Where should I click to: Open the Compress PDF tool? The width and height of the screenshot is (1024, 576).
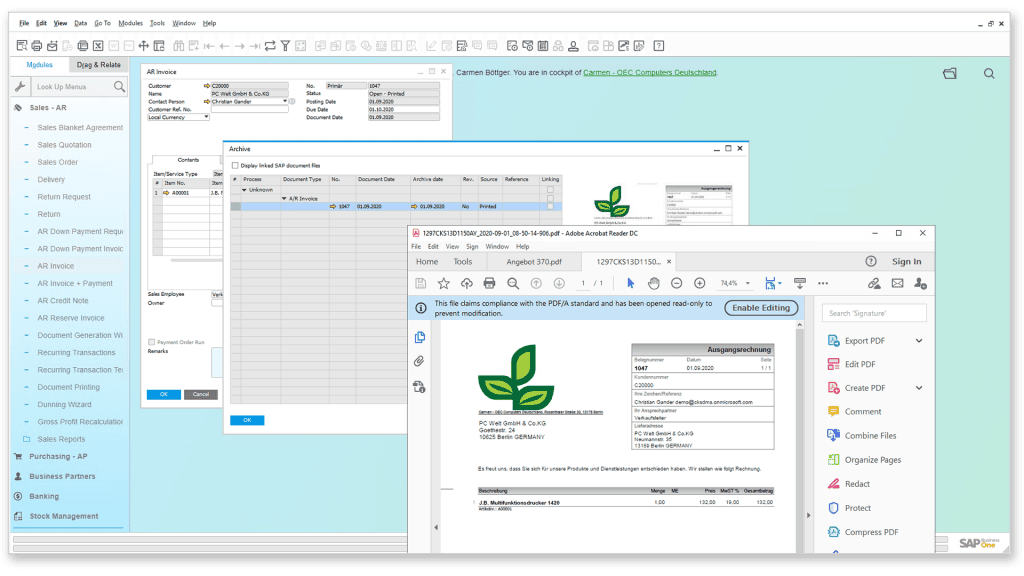point(863,532)
